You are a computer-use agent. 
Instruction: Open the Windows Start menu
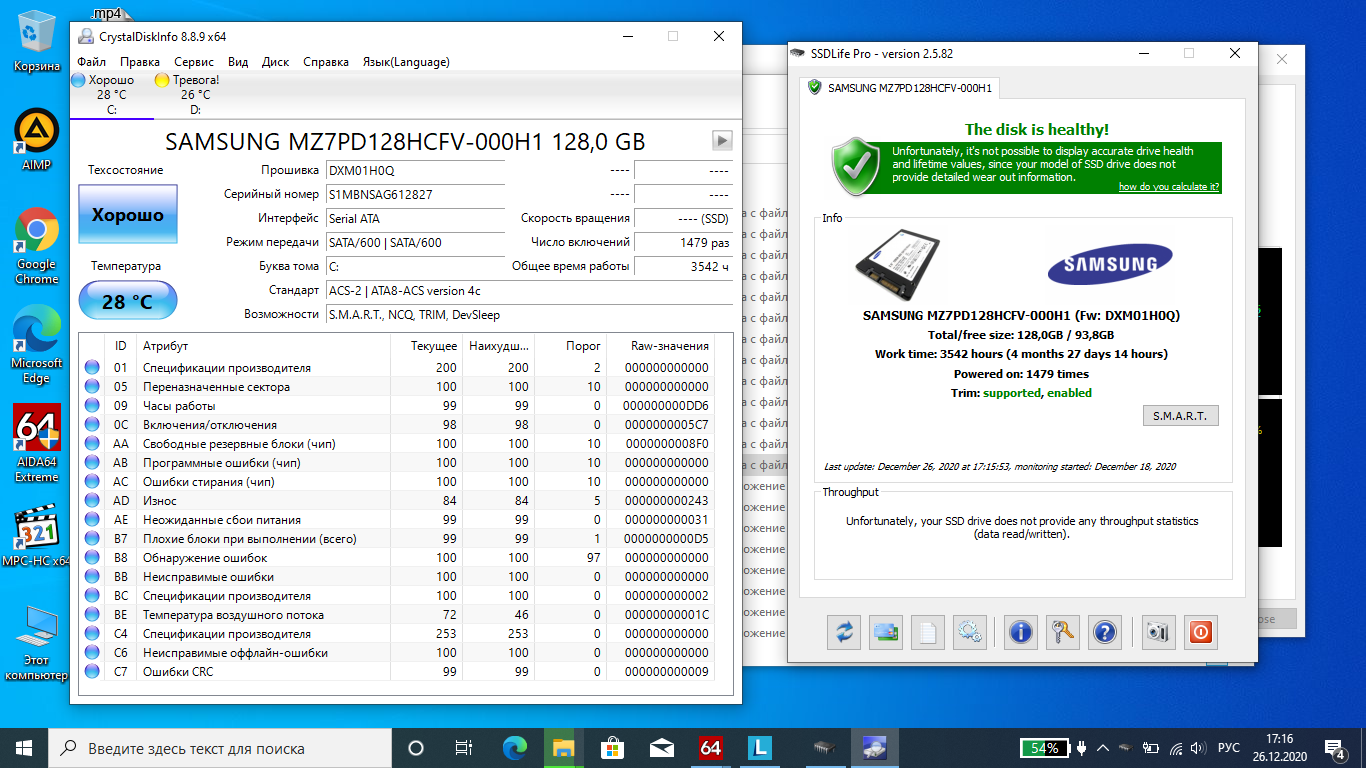(x=24, y=748)
